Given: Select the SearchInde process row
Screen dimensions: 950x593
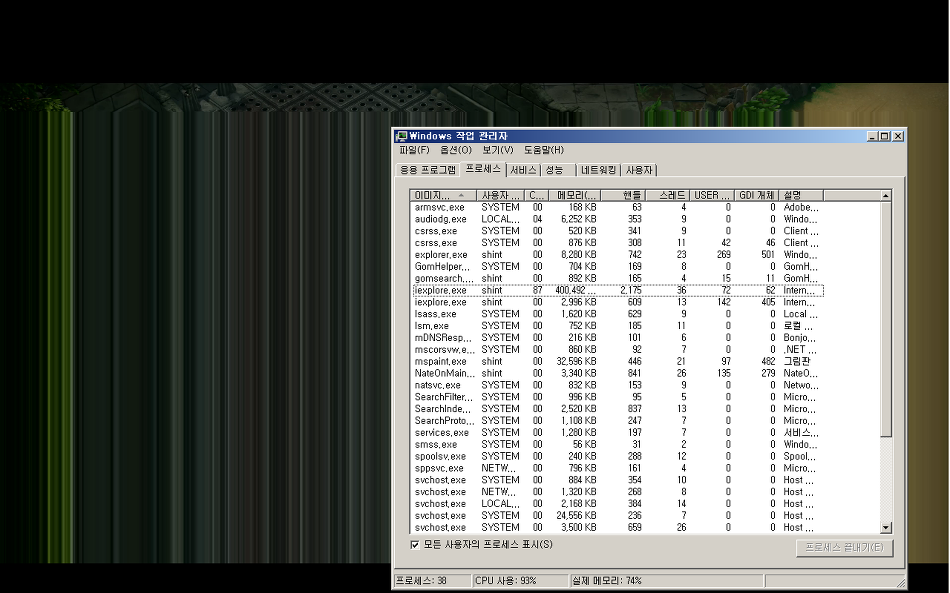Looking at the screenshot, I should point(617,409).
